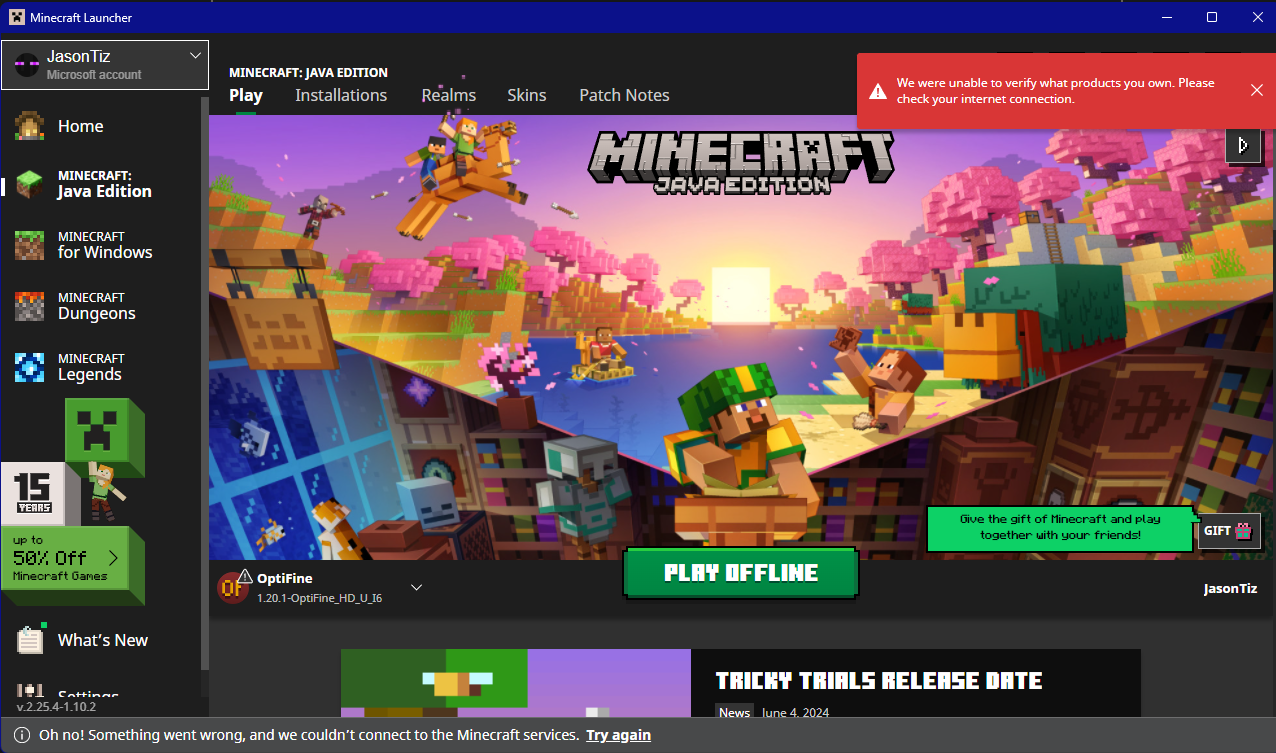Open the OptiFine installation selector chevron
The image size is (1276, 753).
(x=417, y=587)
